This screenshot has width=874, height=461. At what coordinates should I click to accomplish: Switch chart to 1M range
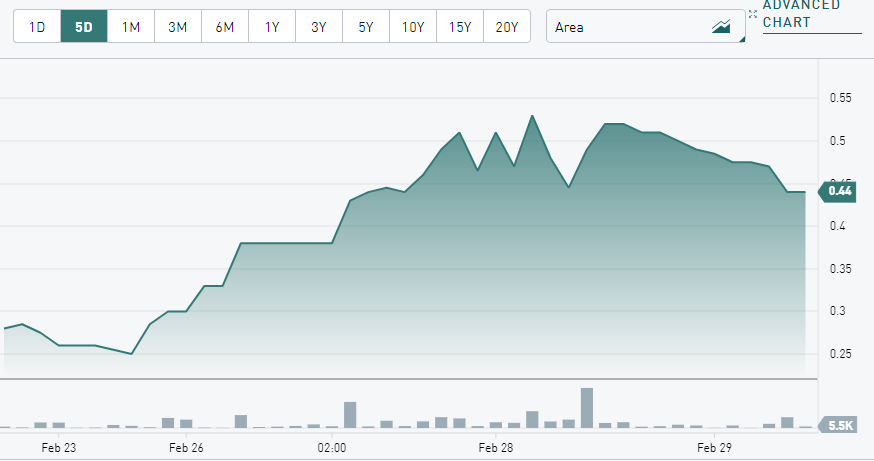tap(130, 26)
